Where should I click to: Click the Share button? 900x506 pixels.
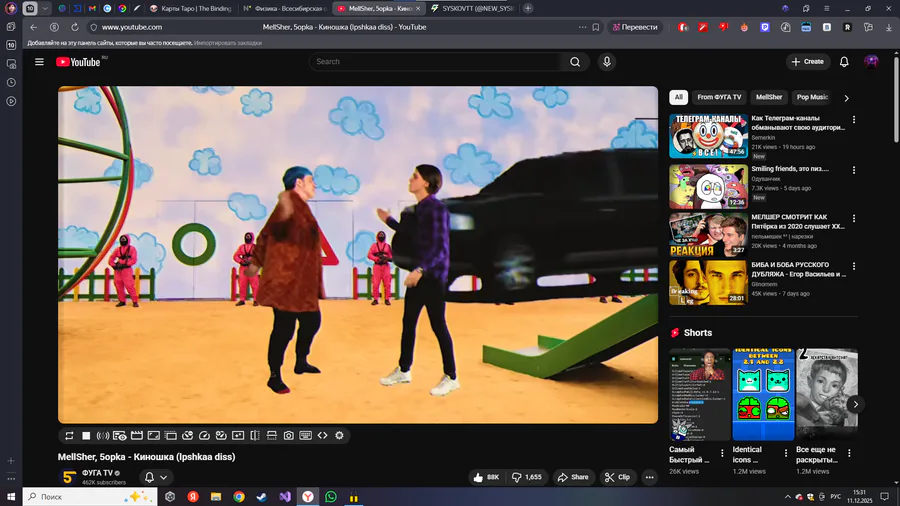(x=573, y=477)
